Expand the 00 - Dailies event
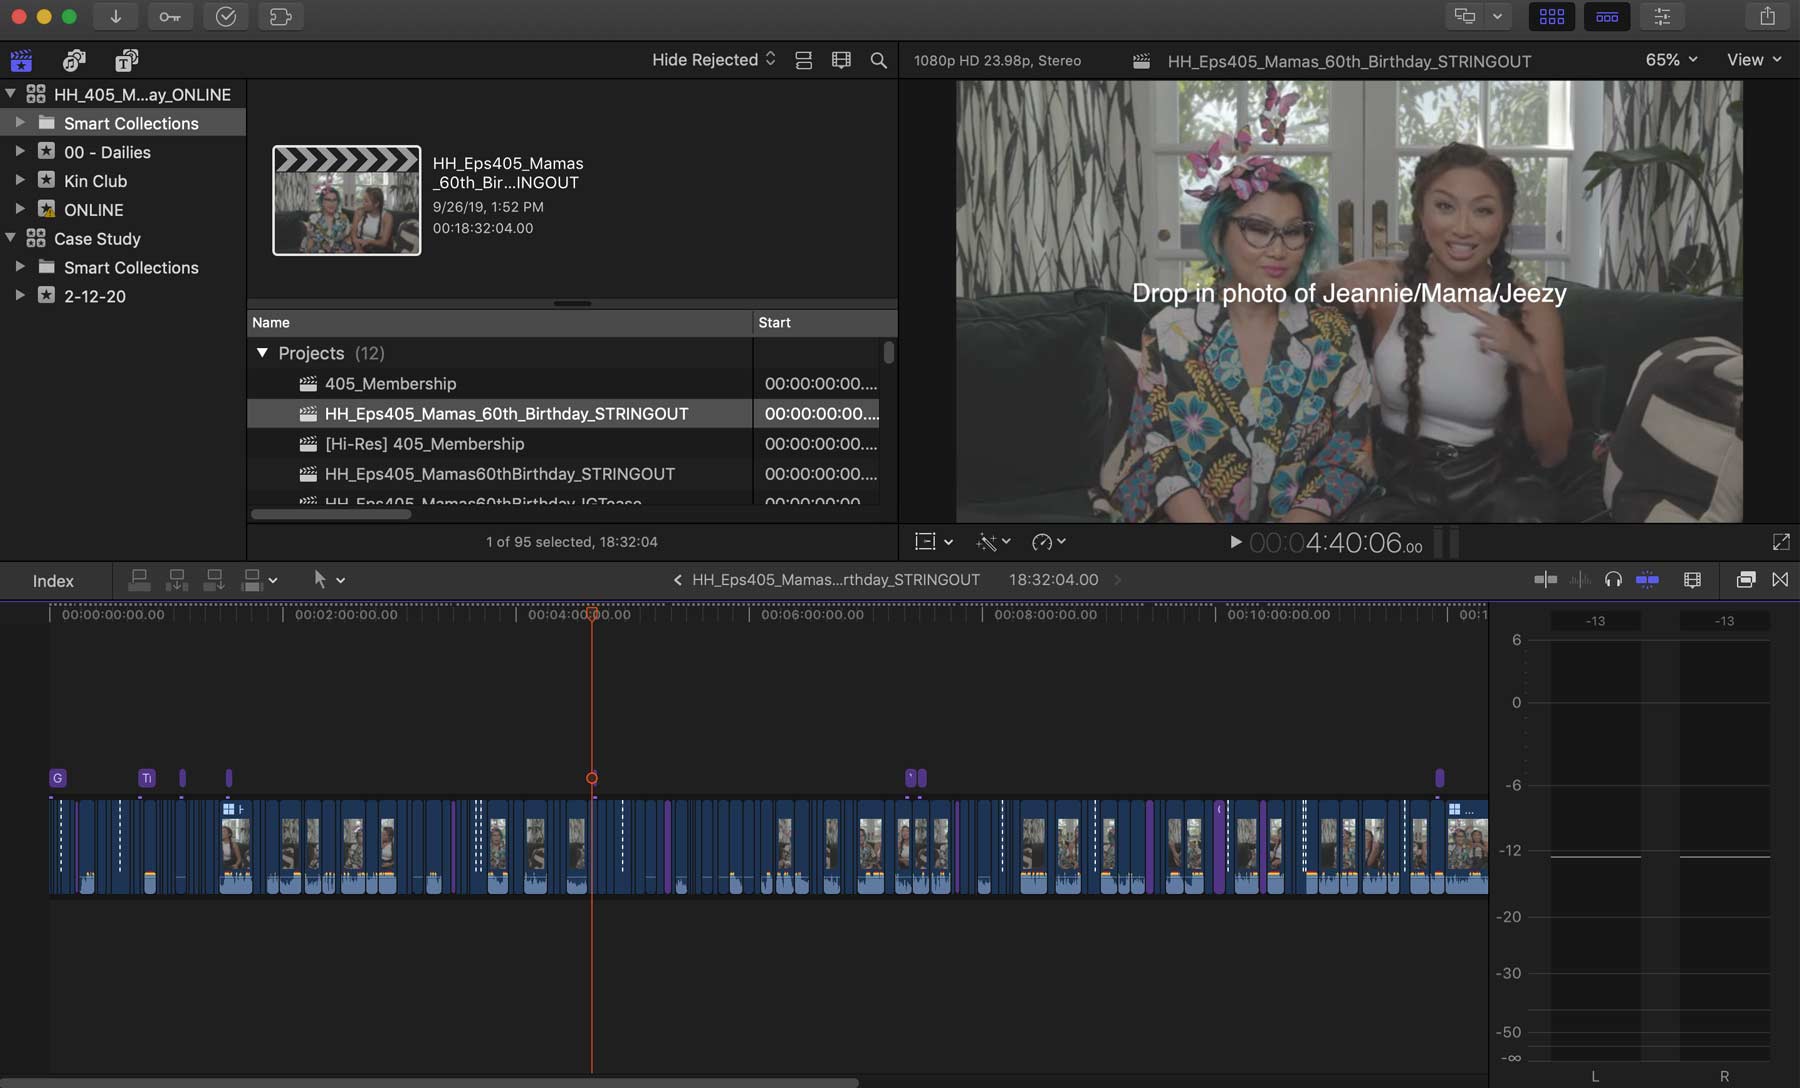Screen dimensions: 1800x1088 pos(19,152)
